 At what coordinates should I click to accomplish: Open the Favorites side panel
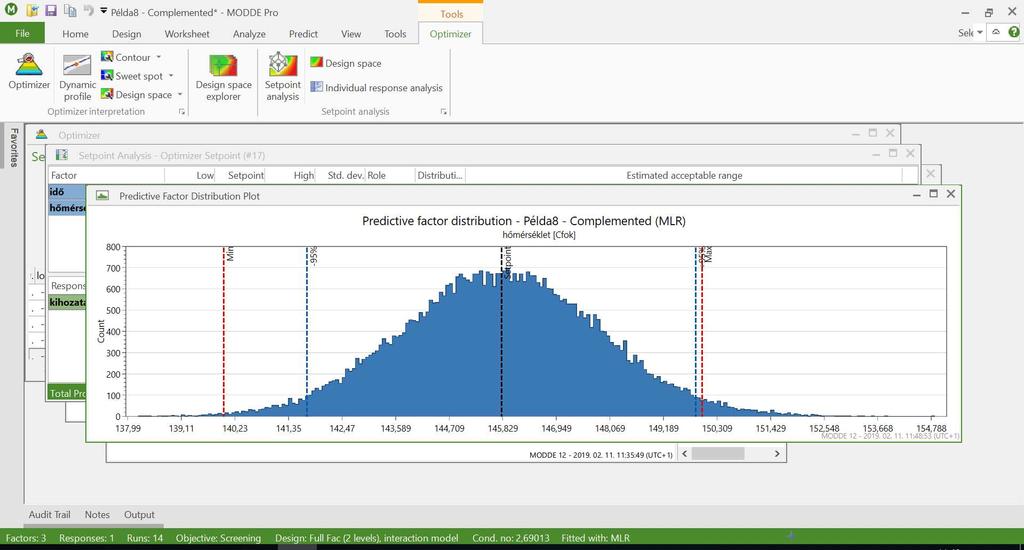(12, 146)
